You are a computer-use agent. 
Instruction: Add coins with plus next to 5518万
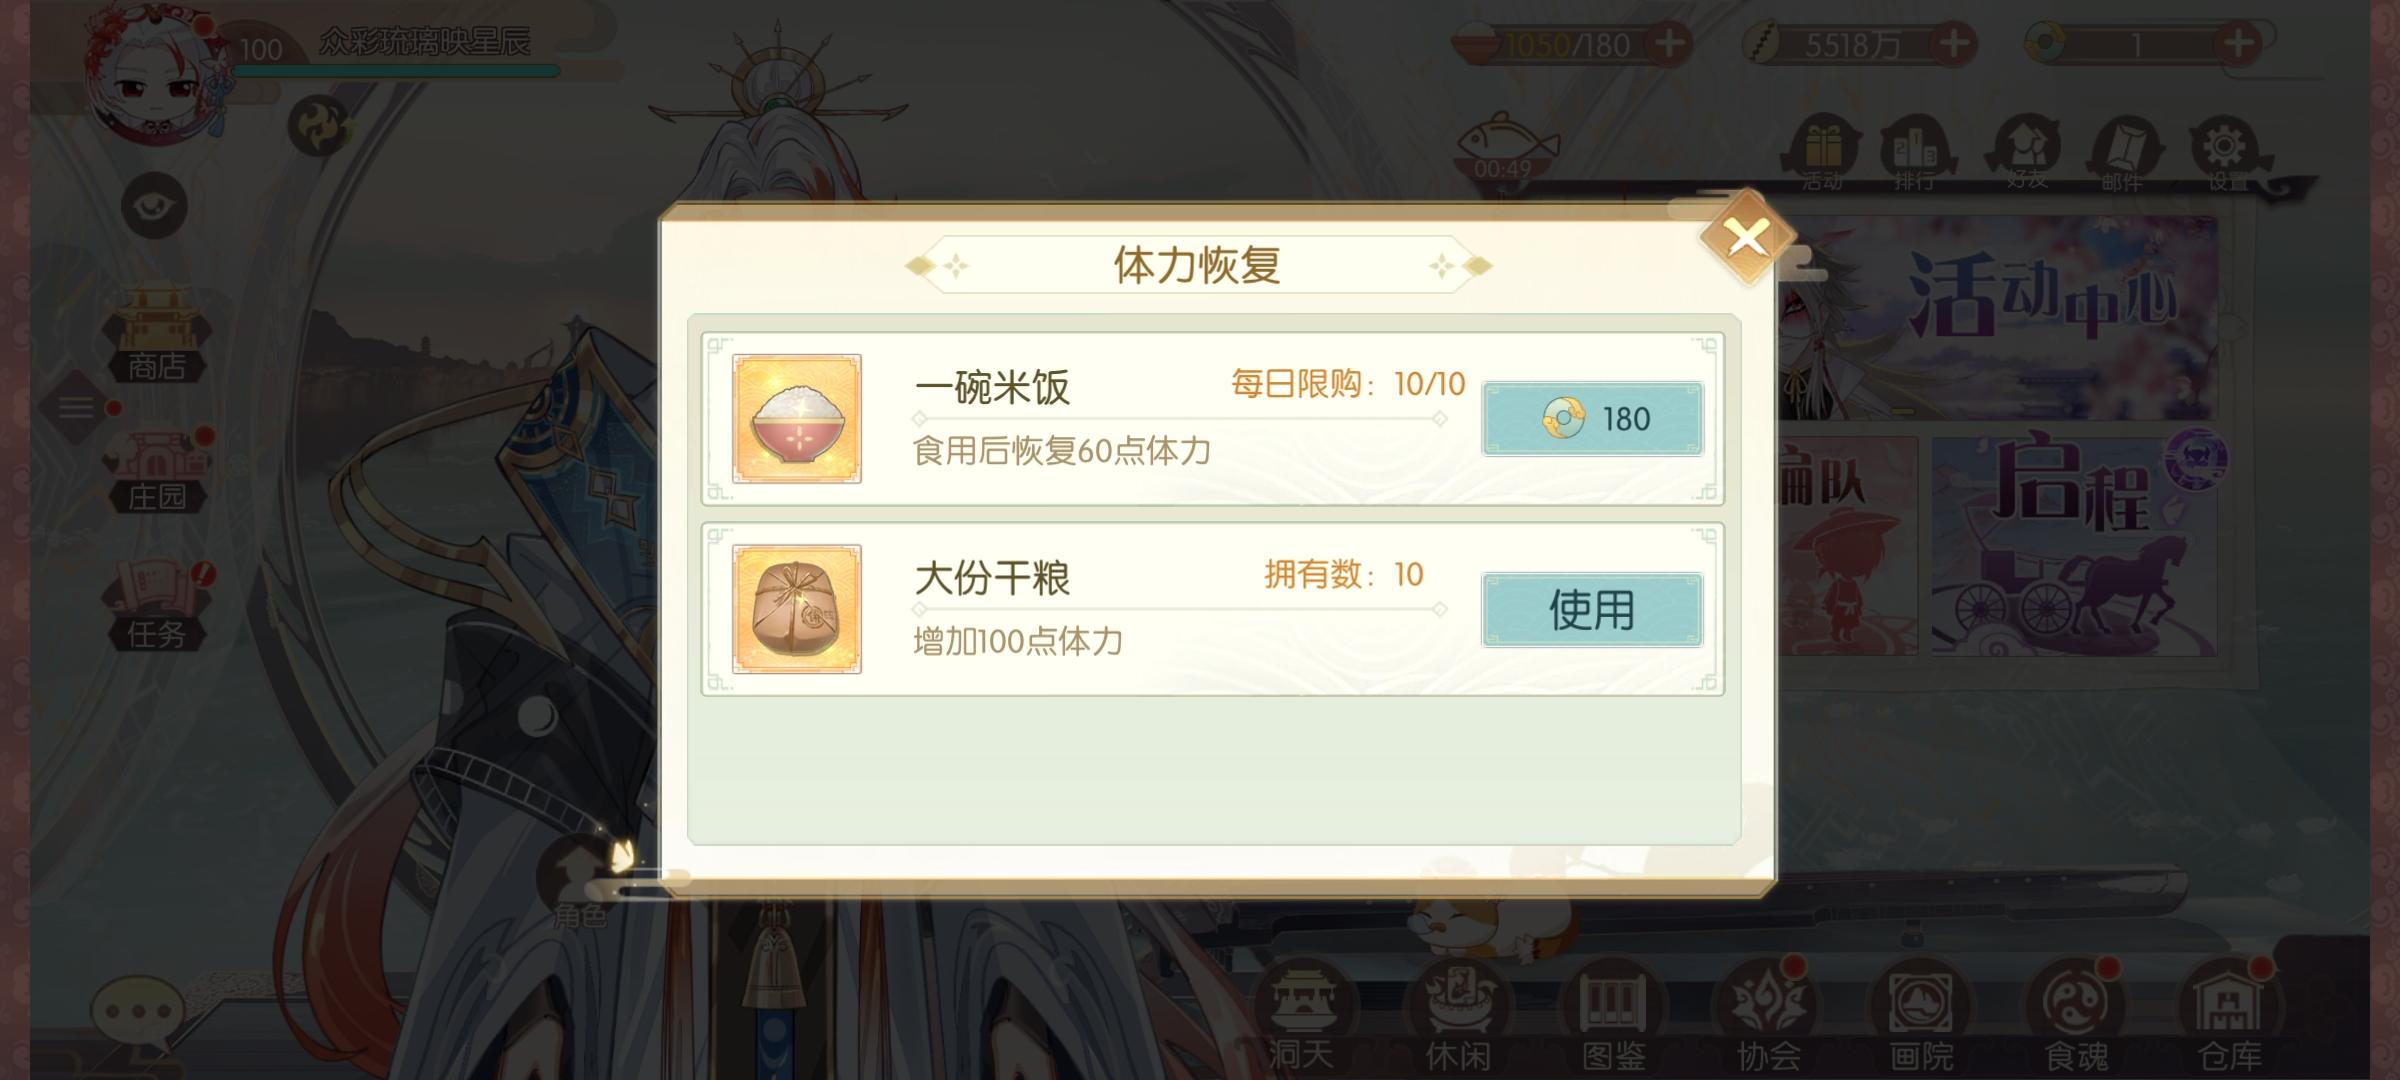1954,44
